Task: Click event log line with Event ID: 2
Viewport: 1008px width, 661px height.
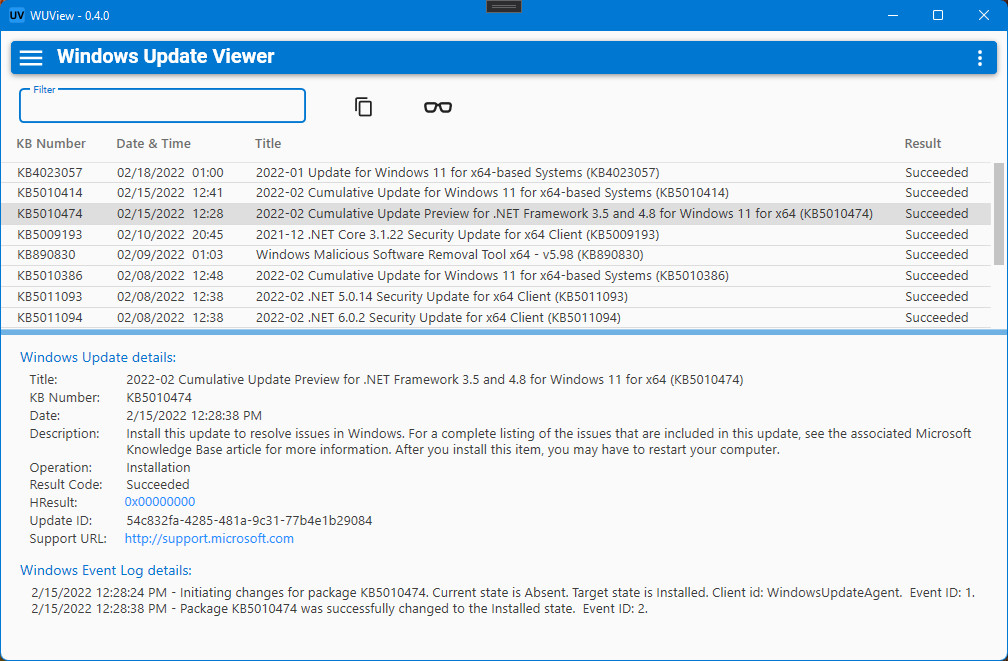Action: pyautogui.click(x=339, y=608)
